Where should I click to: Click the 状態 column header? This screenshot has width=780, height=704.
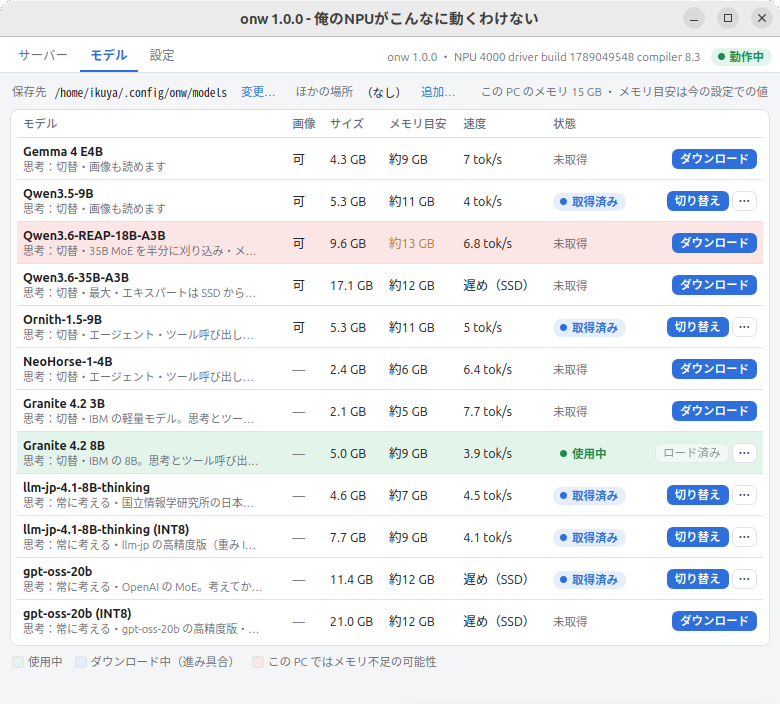[565, 123]
